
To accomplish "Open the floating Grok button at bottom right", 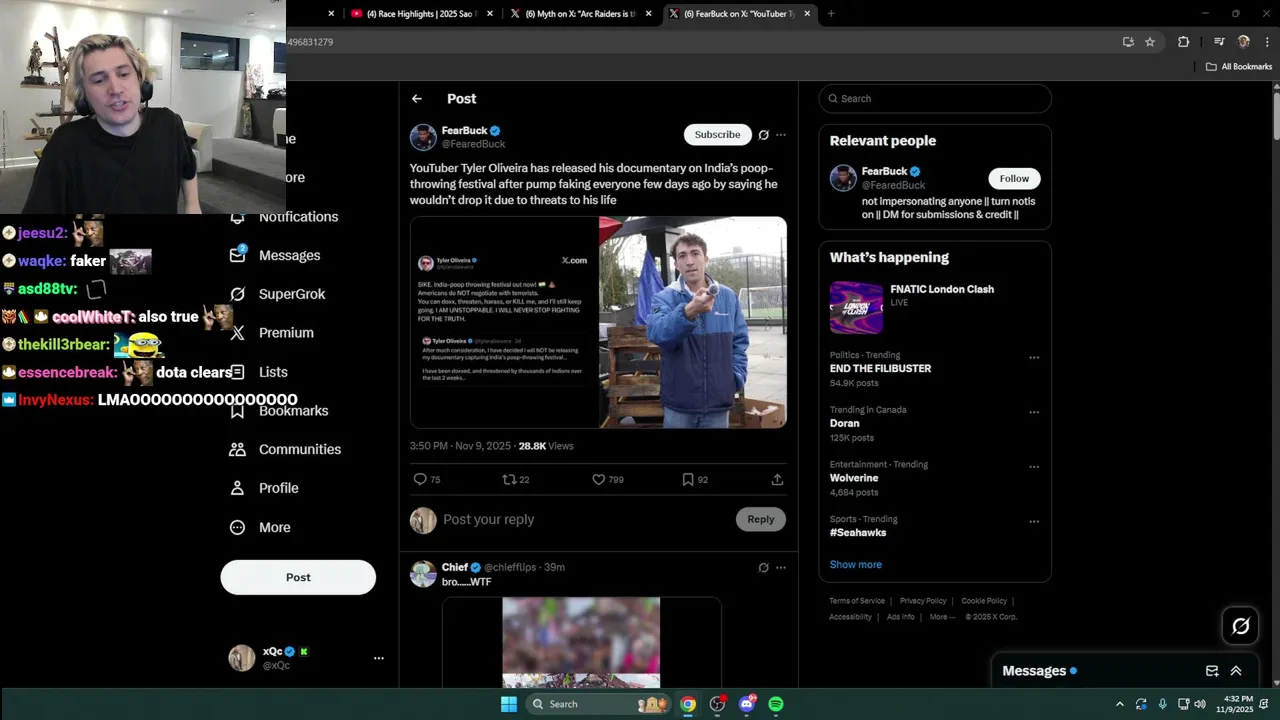I will (1241, 626).
